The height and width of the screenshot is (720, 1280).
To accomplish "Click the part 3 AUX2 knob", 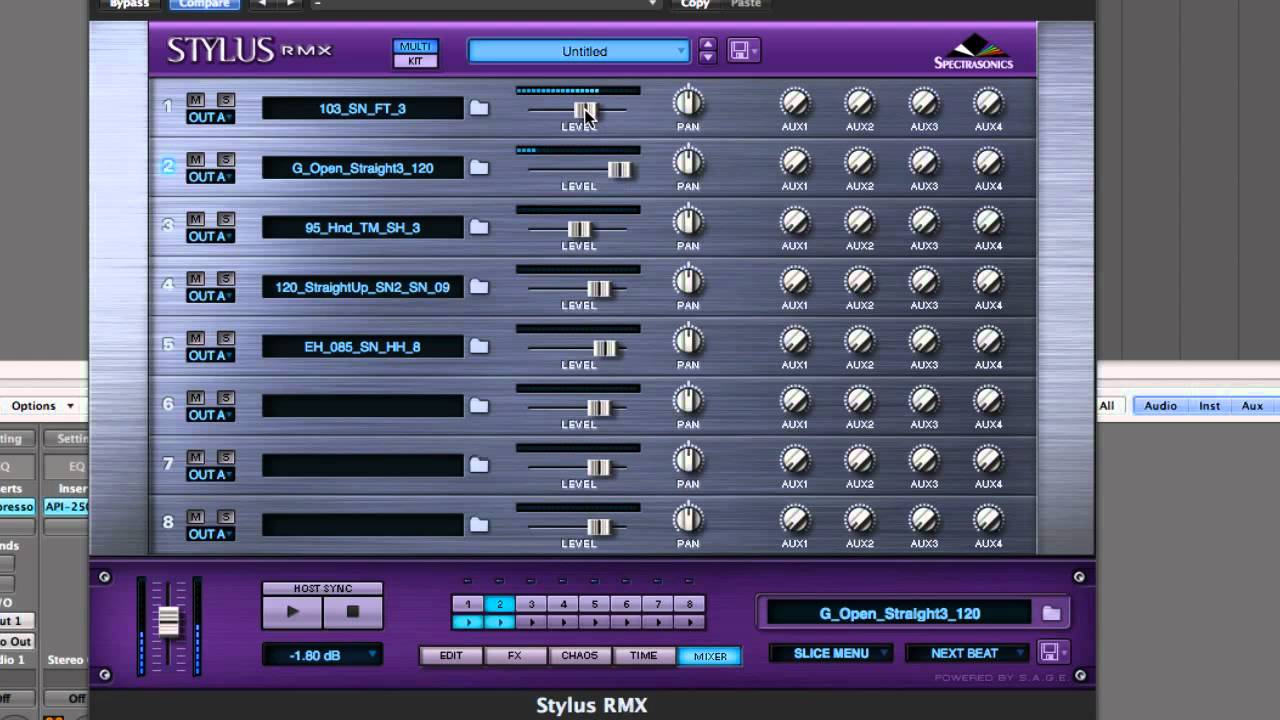I will pos(859,221).
